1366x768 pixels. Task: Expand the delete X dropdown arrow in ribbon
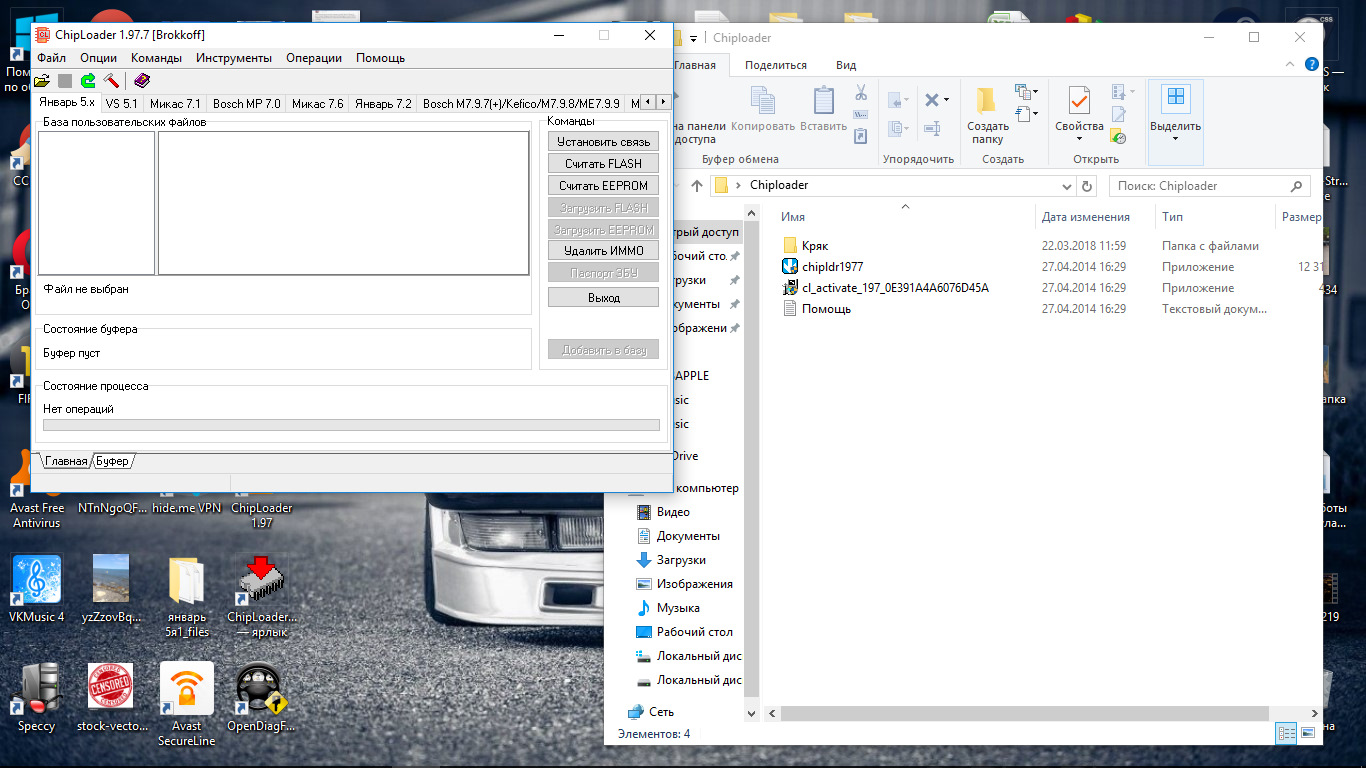tap(946, 100)
